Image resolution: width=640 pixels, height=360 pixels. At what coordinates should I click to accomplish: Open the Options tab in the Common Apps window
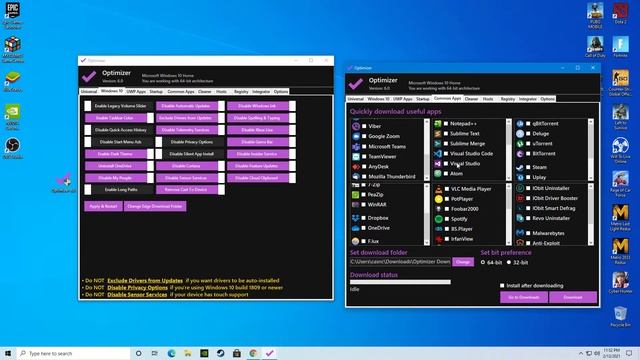[x=547, y=99]
